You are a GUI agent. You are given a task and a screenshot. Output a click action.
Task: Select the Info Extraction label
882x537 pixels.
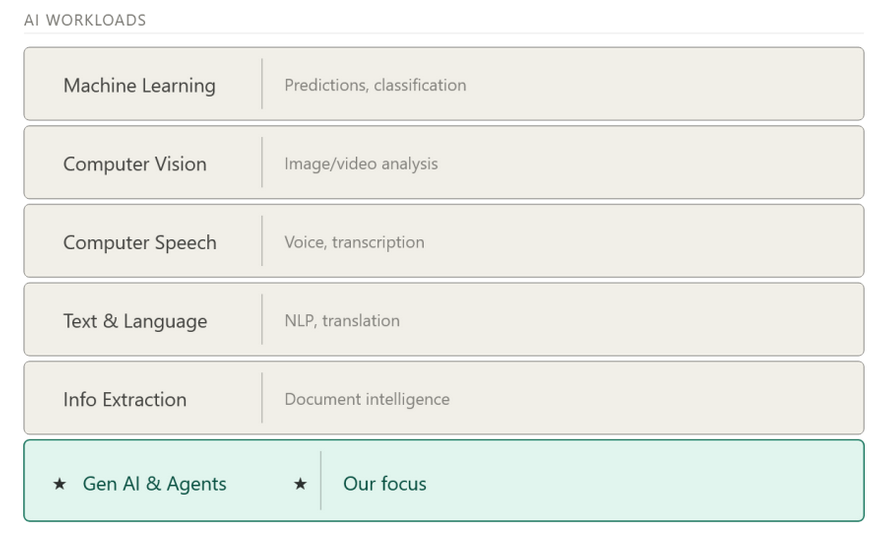(125, 399)
